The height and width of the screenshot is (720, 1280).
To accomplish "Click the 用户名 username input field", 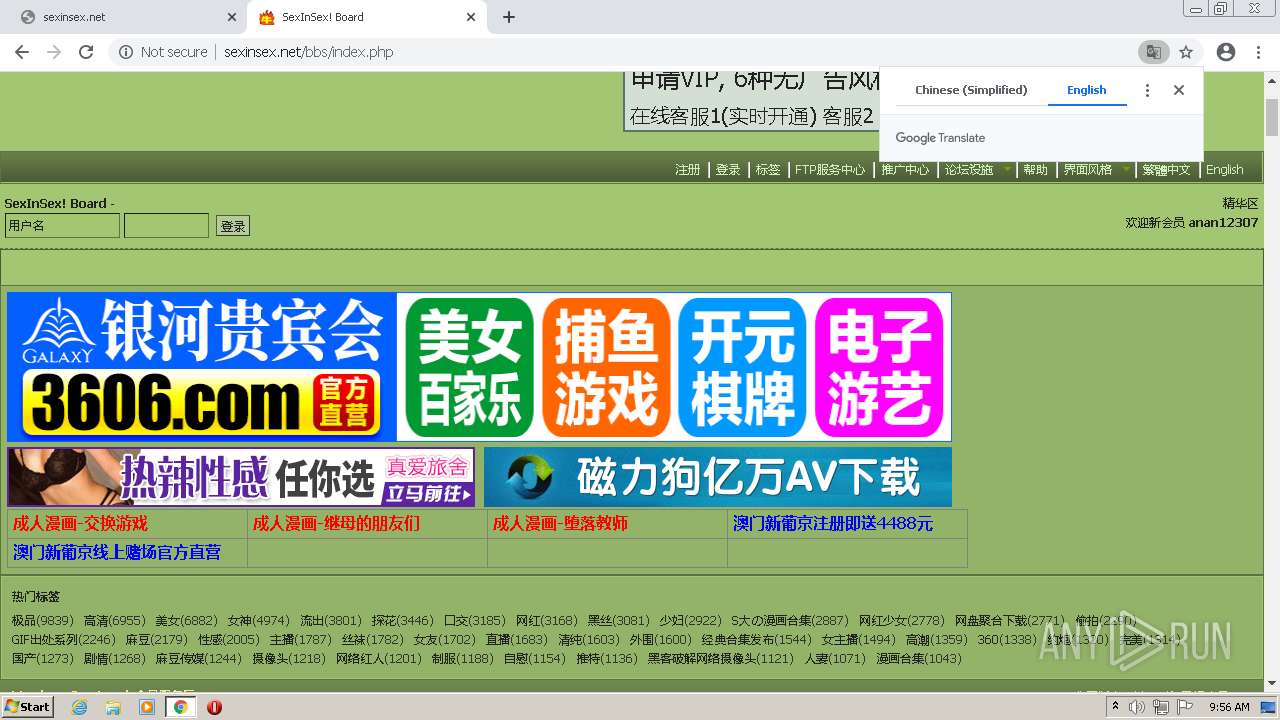I will (x=62, y=226).
